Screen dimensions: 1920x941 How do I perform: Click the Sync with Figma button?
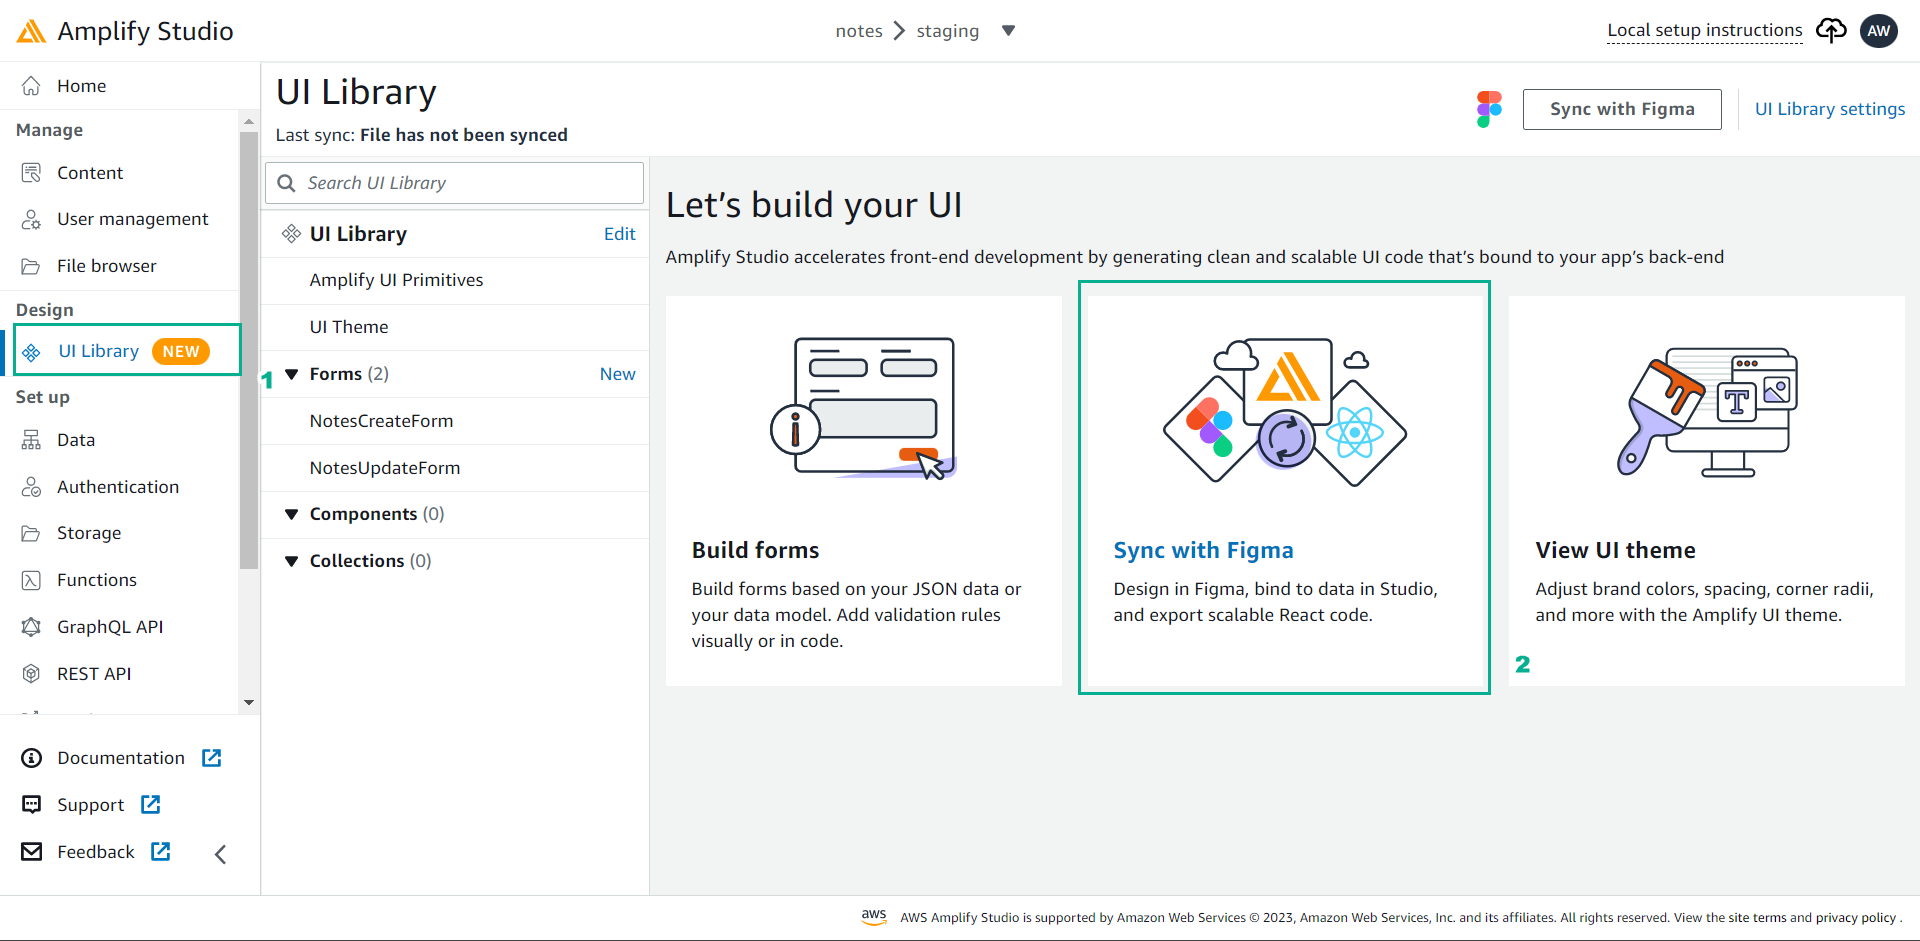(x=1622, y=109)
